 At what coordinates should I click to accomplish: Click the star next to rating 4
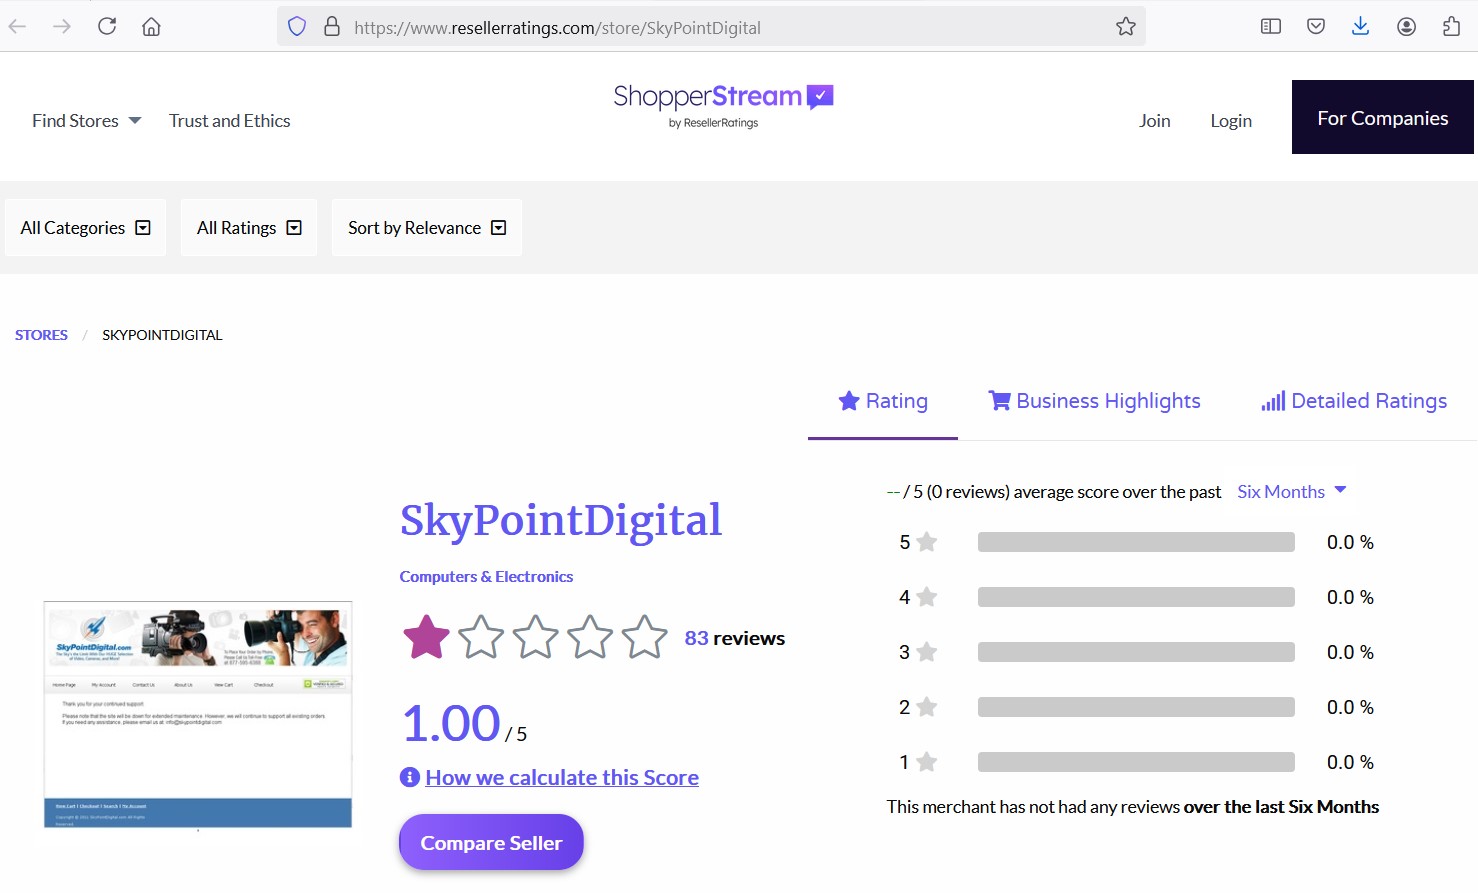(927, 597)
